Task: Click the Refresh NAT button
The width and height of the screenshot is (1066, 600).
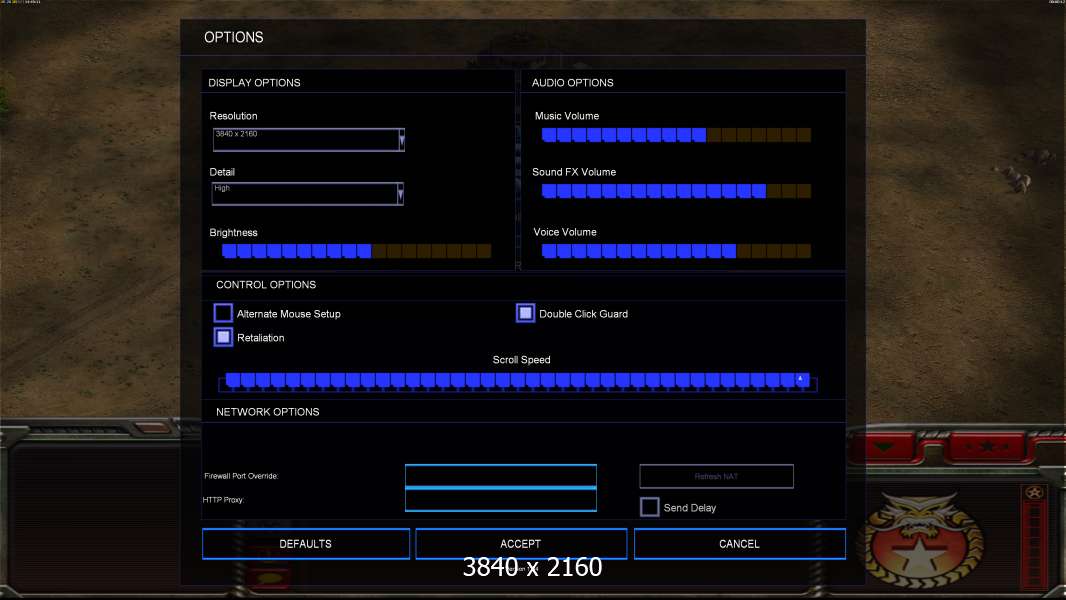Action: tap(716, 476)
